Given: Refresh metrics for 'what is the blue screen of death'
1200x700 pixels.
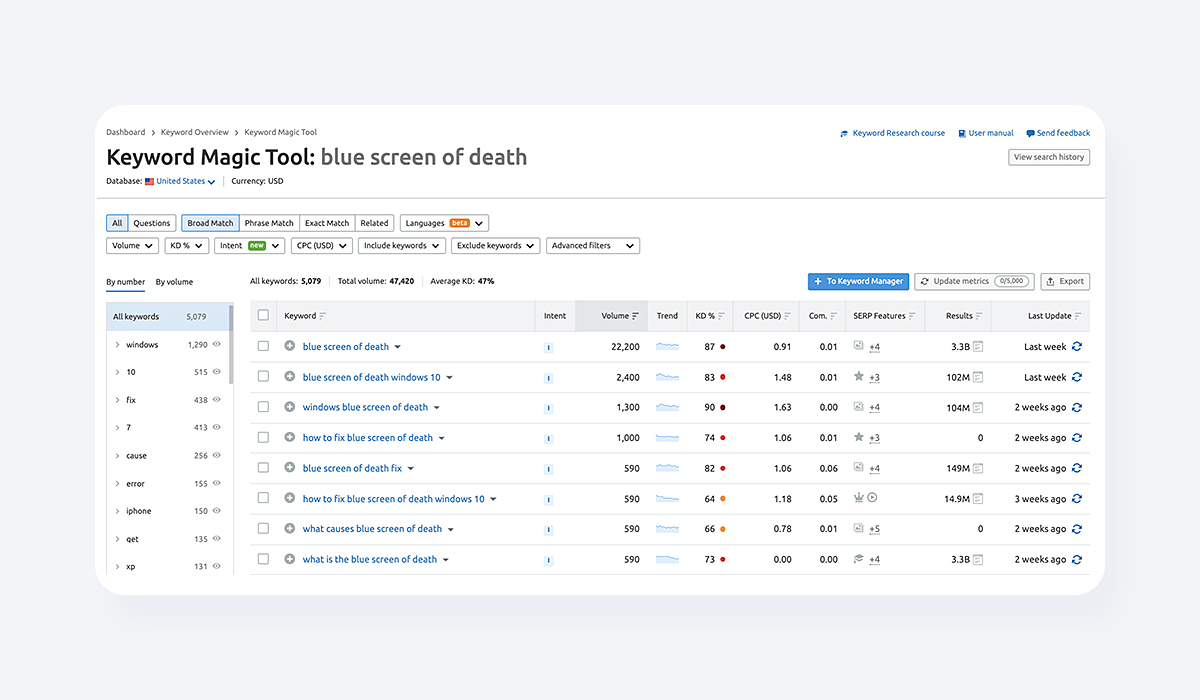Looking at the screenshot, I should (x=1077, y=560).
